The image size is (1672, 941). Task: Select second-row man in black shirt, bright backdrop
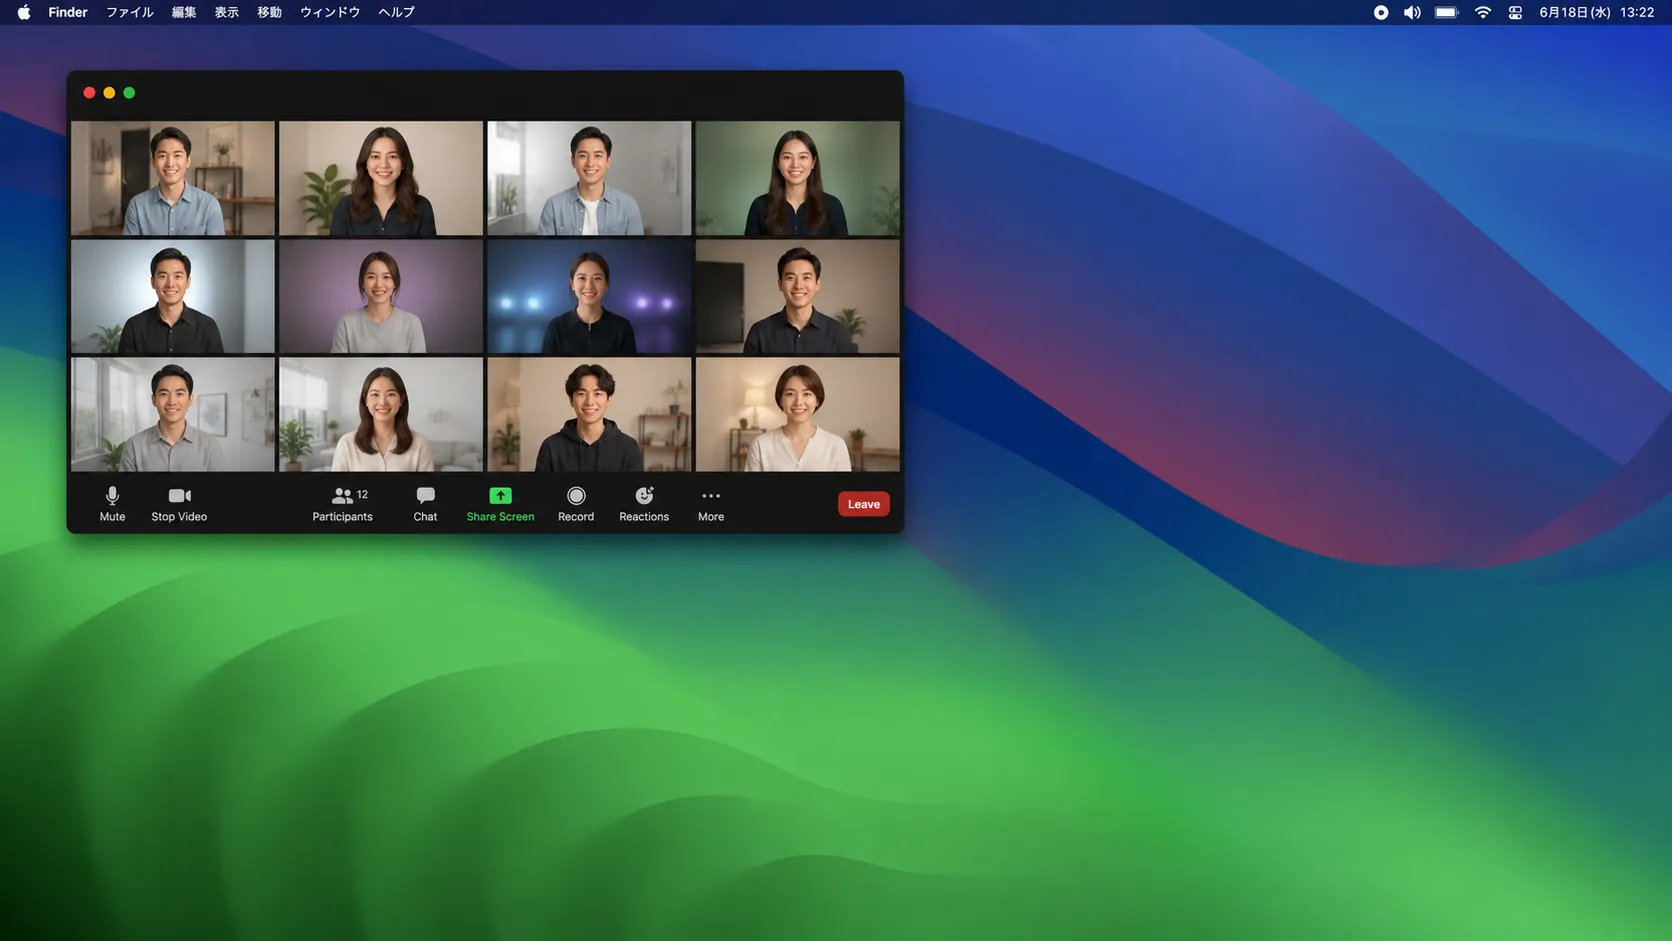tap(173, 296)
